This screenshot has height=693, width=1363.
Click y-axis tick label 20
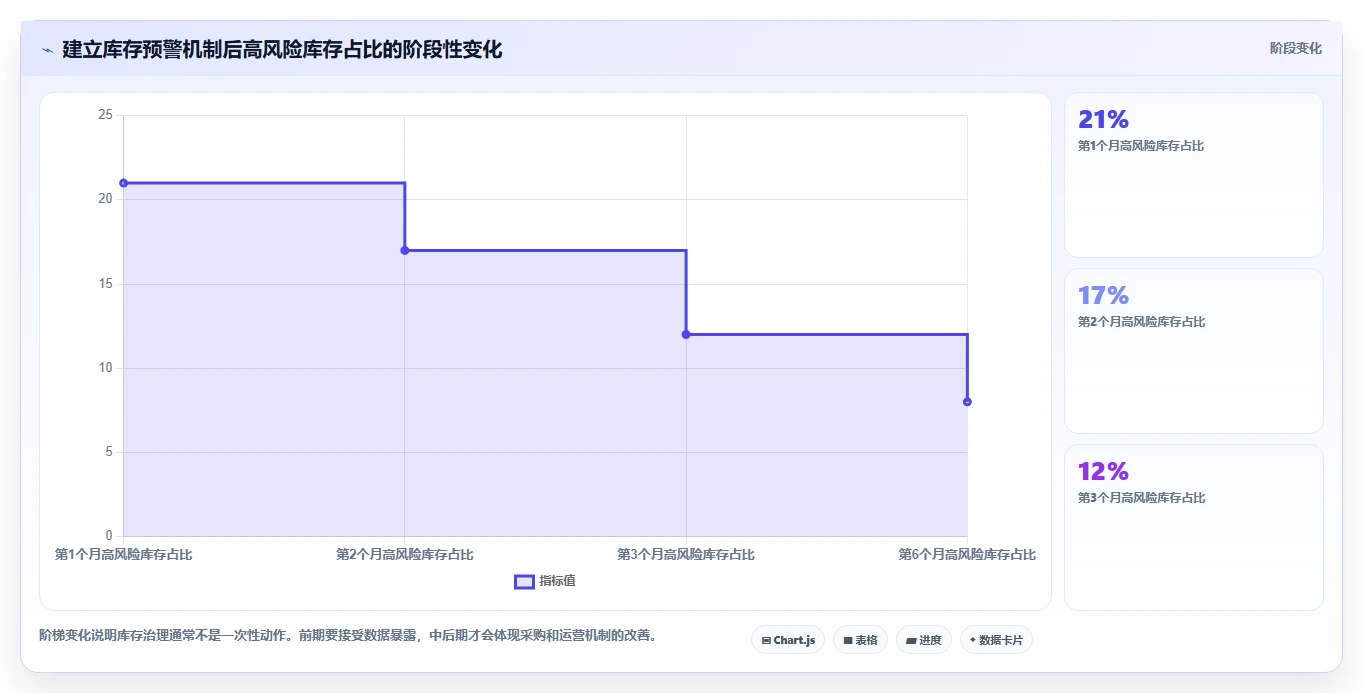point(105,199)
